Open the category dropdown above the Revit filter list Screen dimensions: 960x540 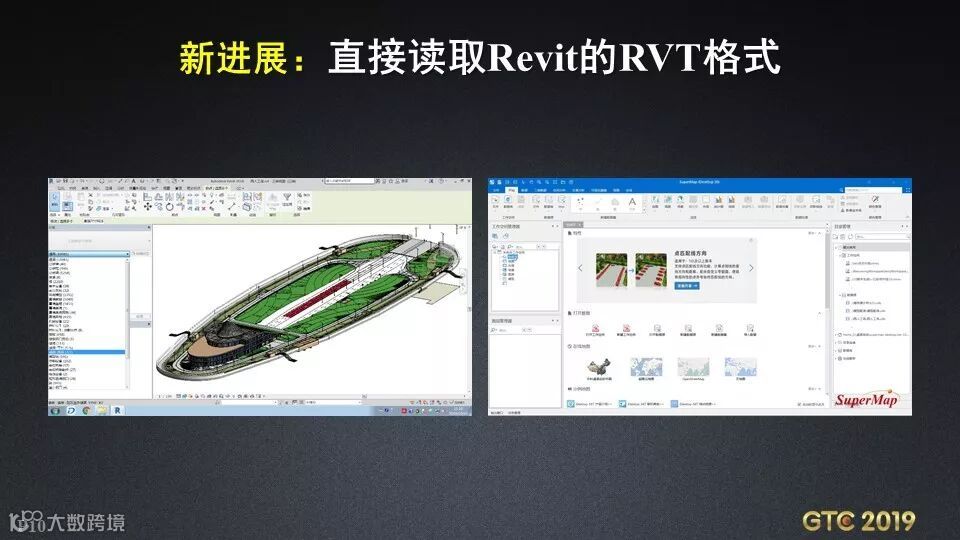click(x=89, y=253)
